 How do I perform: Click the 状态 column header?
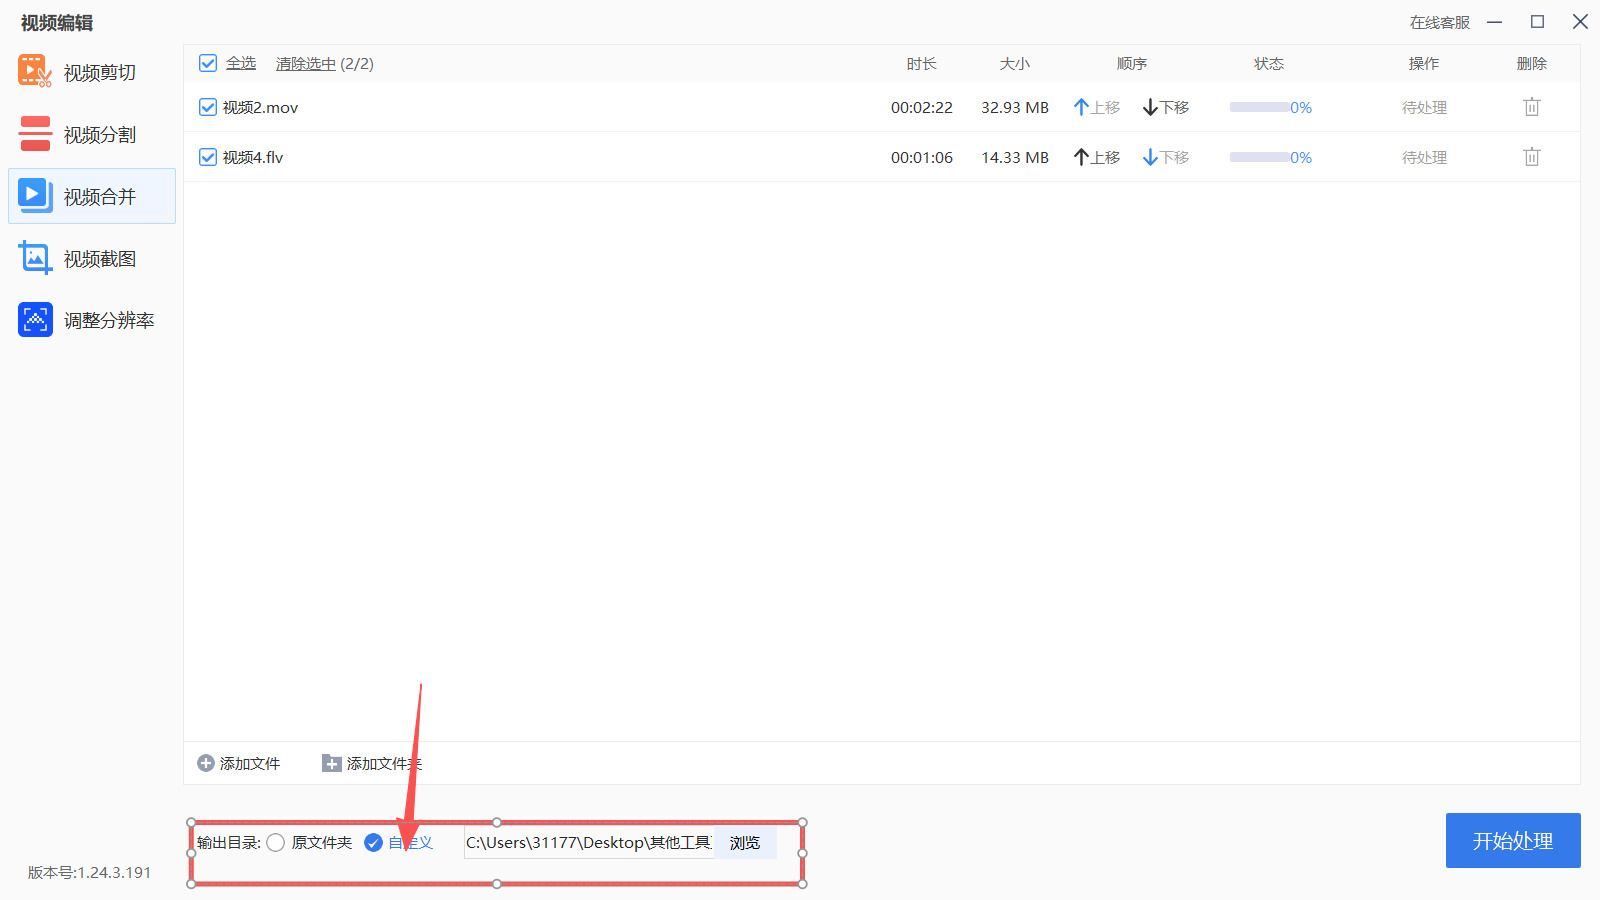click(x=1269, y=64)
